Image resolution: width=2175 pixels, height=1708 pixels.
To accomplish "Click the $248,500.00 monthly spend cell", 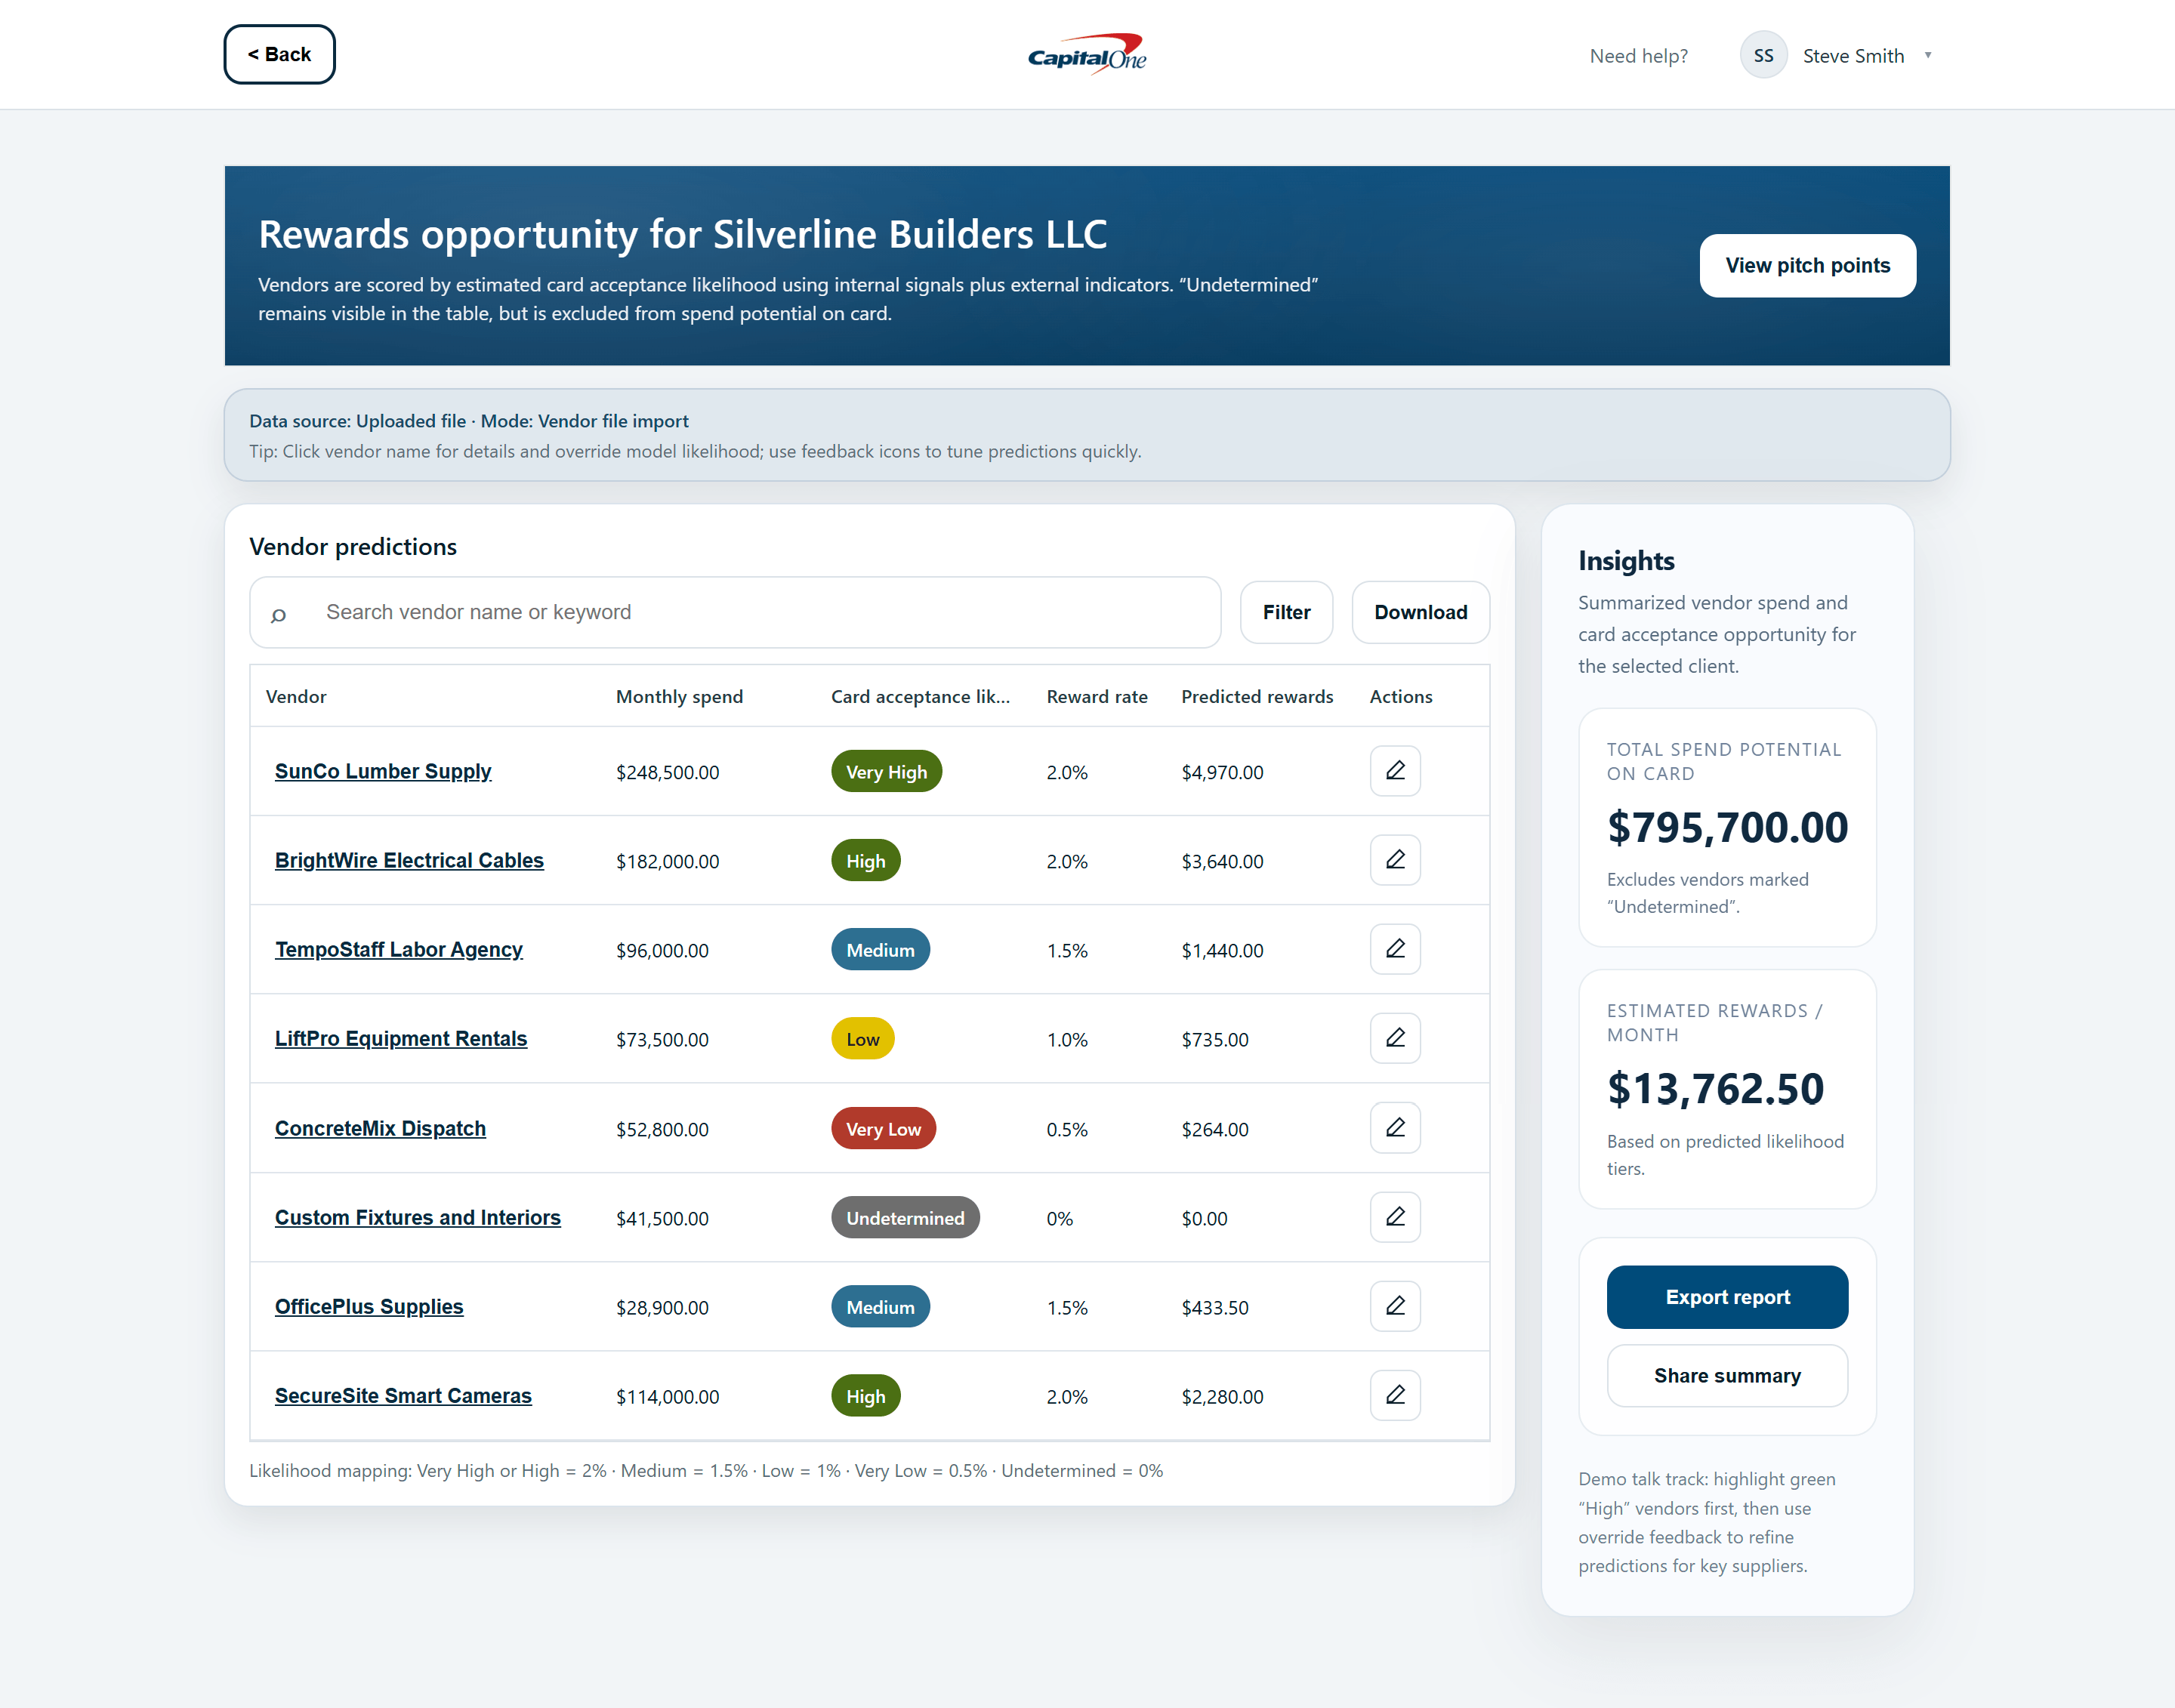I will coord(667,772).
